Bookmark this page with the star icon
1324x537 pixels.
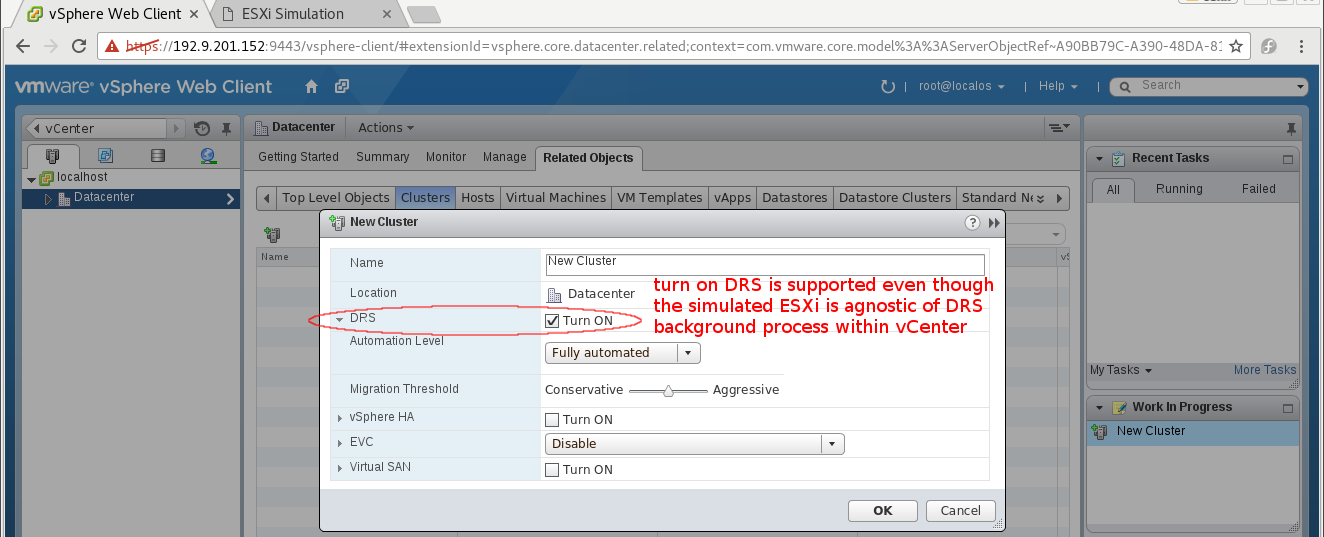[x=1237, y=46]
